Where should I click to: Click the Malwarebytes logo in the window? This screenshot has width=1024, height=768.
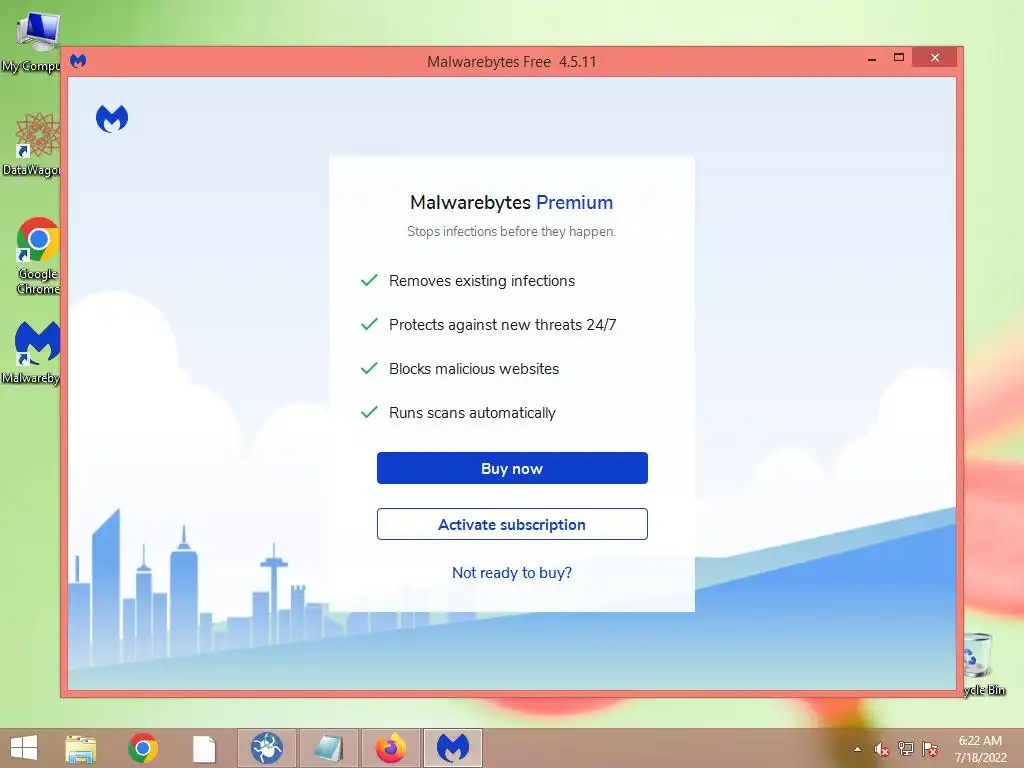coord(112,119)
